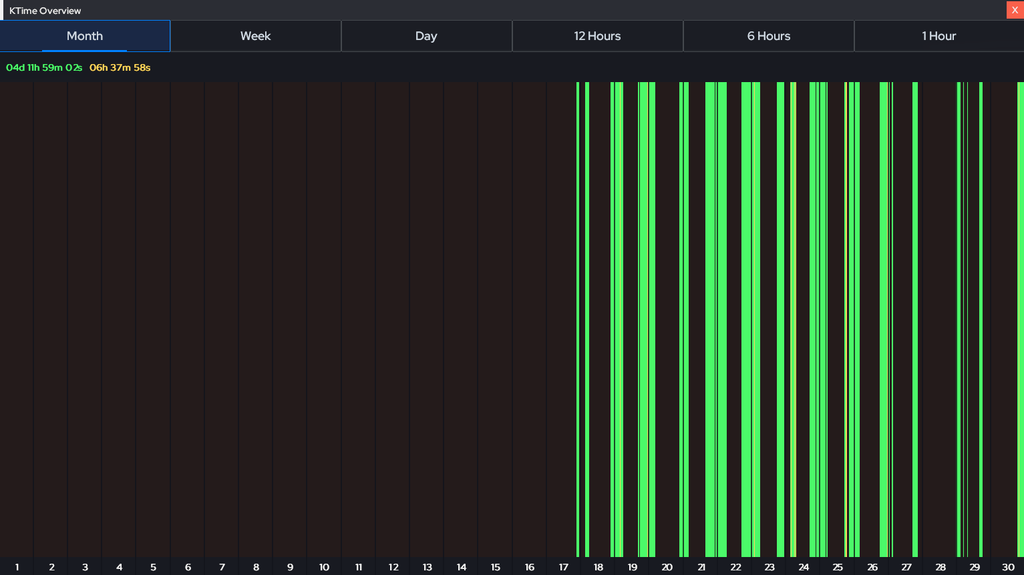Select day 21 on the timeline axis
Viewport: 1024px width, 575px height.
pyautogui.click(x=701, y=567)
